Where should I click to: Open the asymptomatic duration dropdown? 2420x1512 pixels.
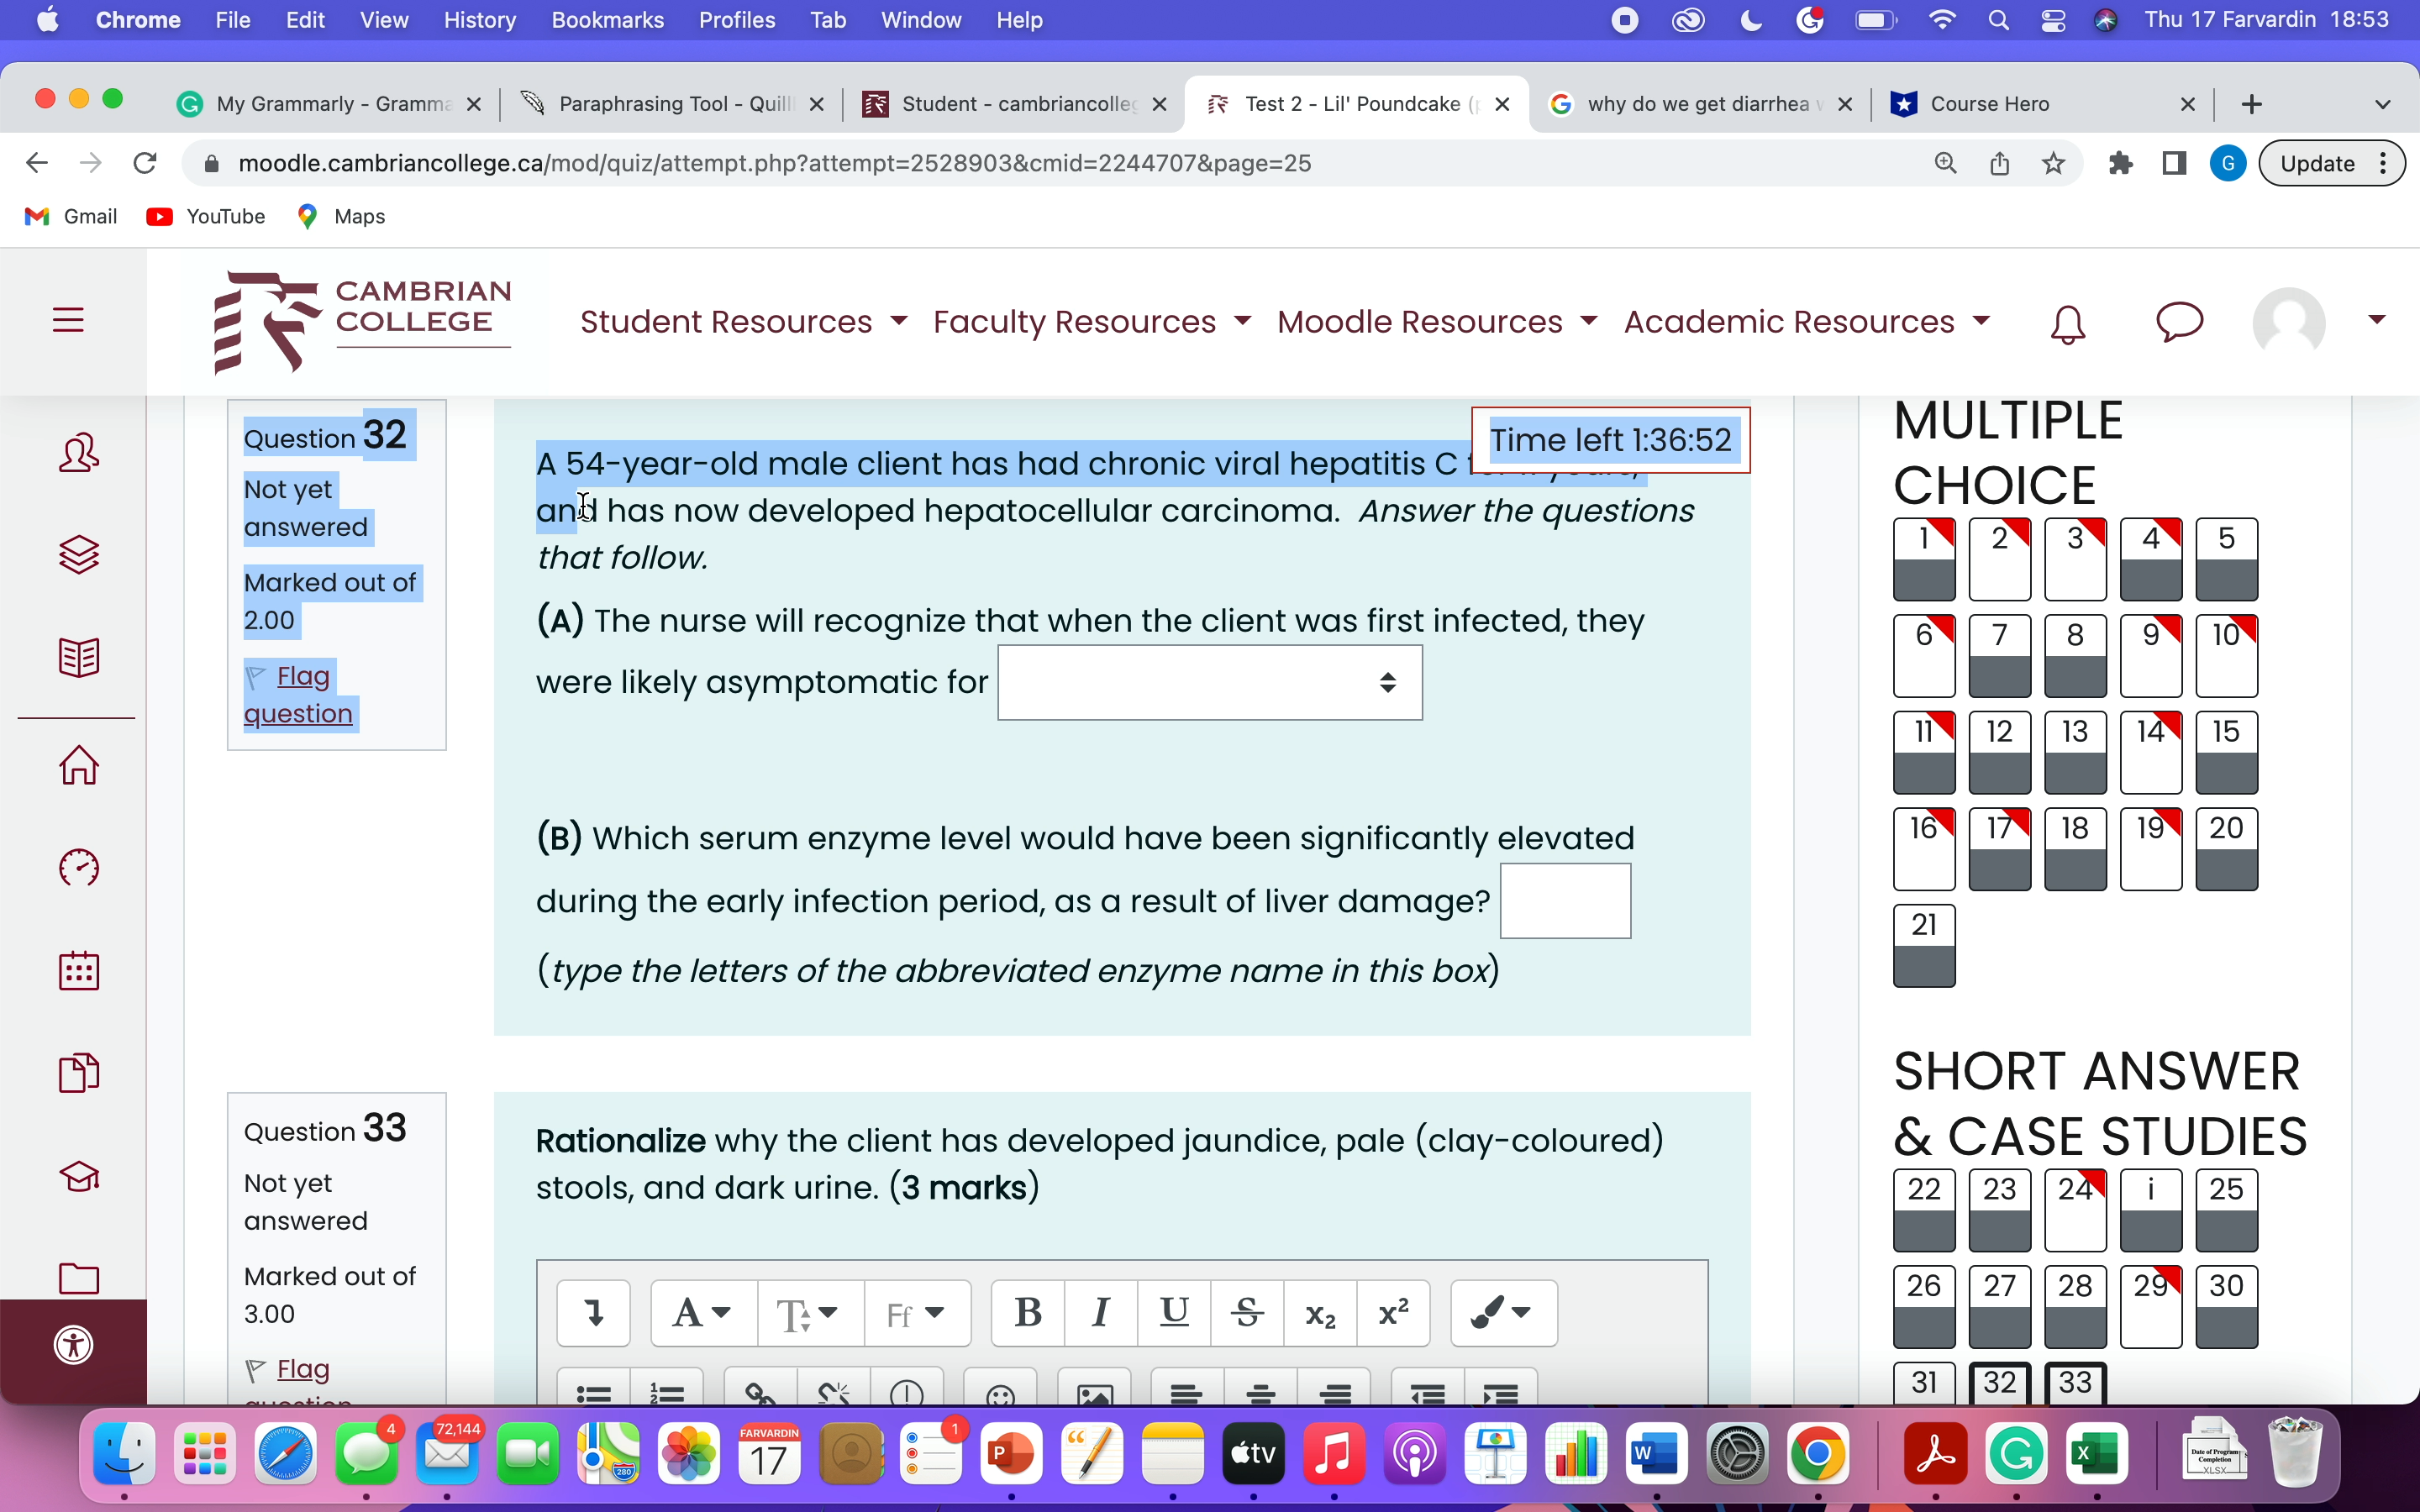pyautogui.click(x=1209, y=682)
